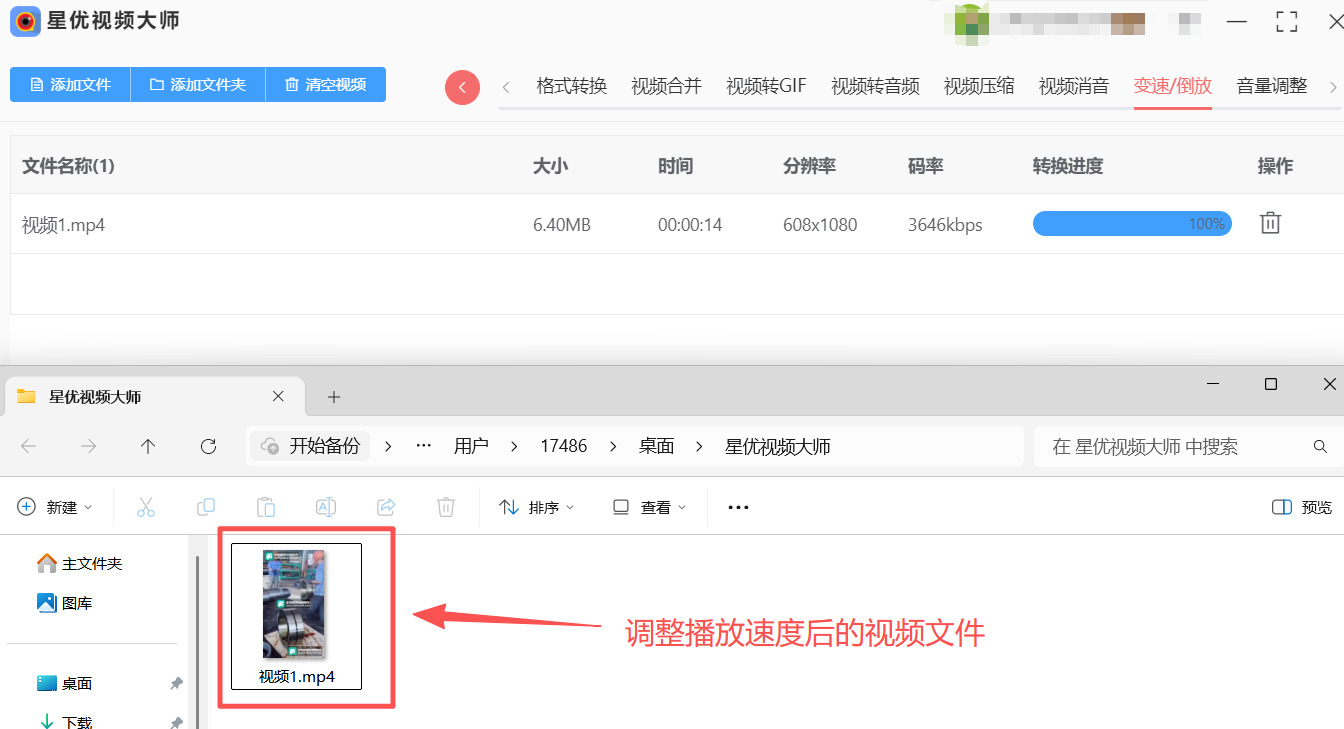Click the copy icon in Explorer toolbar
The height and width of the screenshot is (729, 1344).
pos(206,507)
